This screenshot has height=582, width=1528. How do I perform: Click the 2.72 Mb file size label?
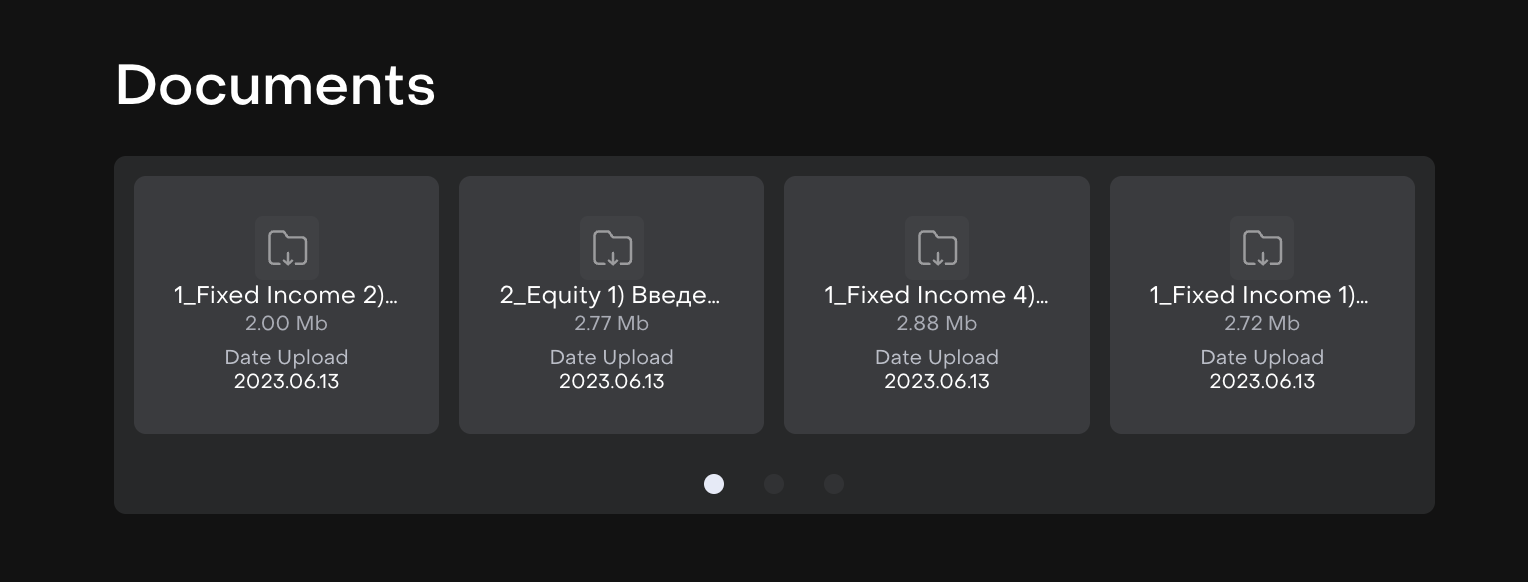point(1262,323)
